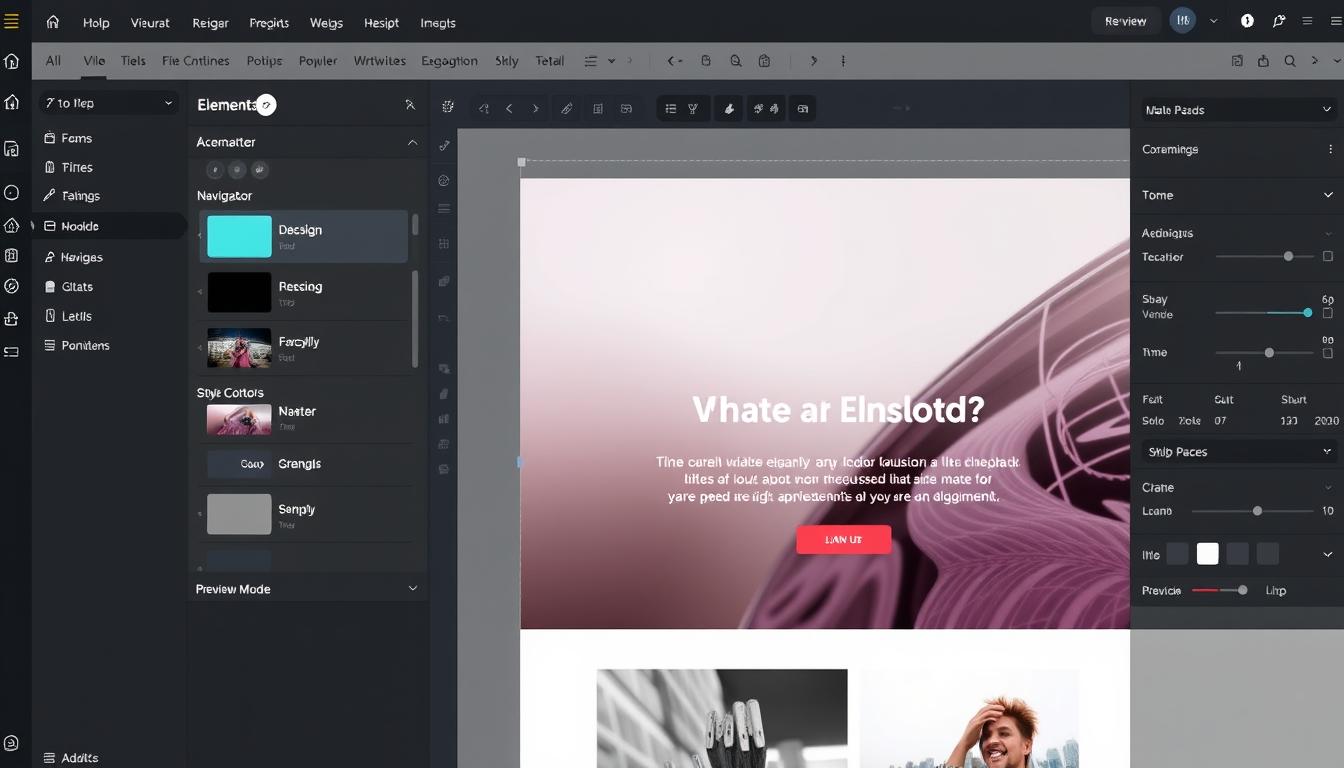Click the search icon above the Mate Paads panel

1290,61
